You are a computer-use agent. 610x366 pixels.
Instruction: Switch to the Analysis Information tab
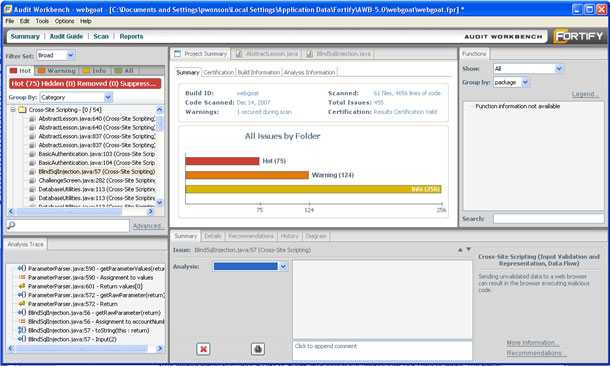pyautogui.click(x=309, y=72)
